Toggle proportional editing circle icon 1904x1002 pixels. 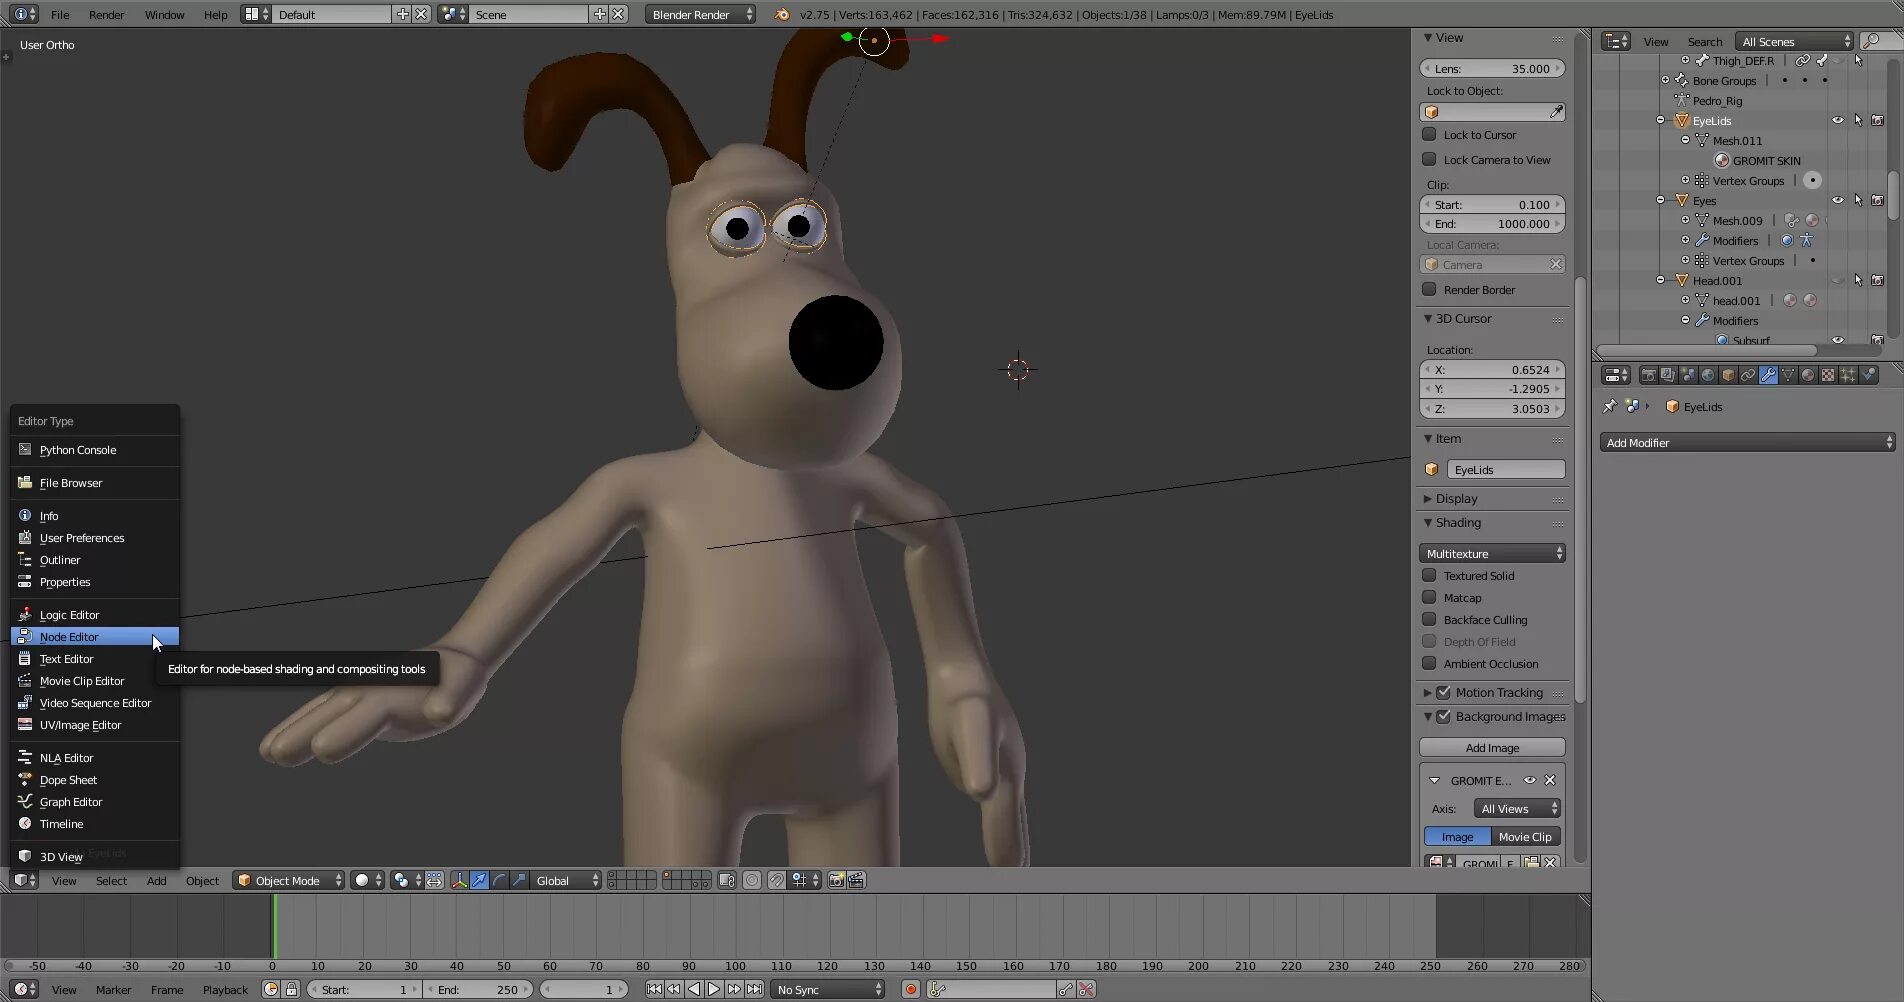[752, 880]
